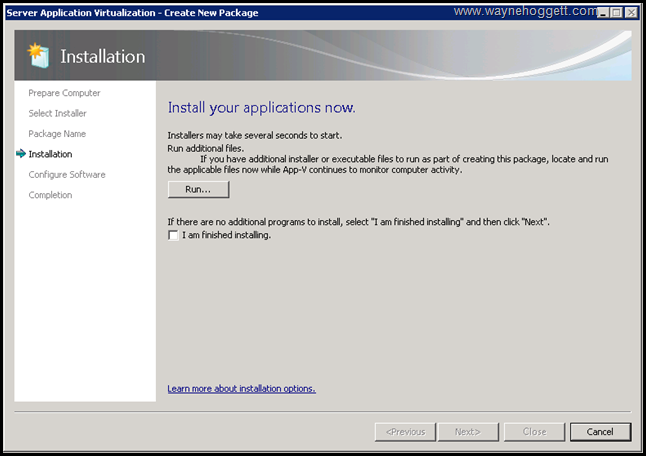Viewport: 646px width, 456px height.
Task: Click the disabled Next> button
Action: 468,432
